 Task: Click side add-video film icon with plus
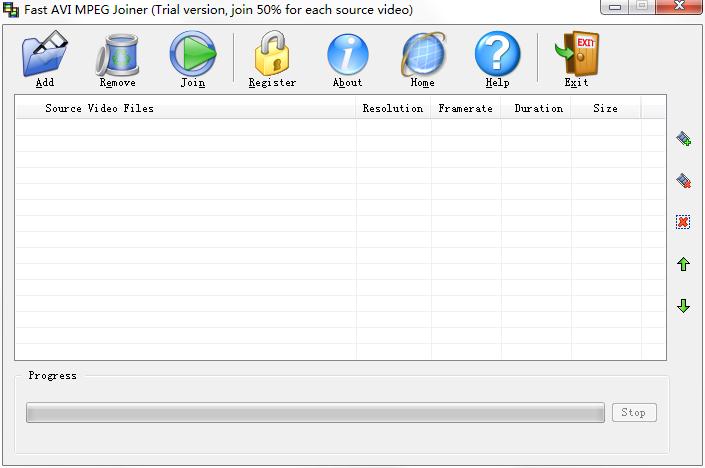click(683, 138)
